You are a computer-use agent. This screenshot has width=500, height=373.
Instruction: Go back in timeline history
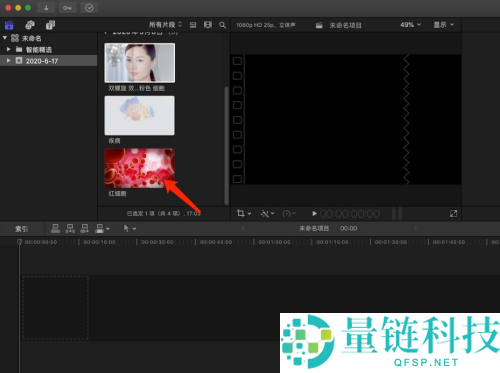[x=243, y=228]
